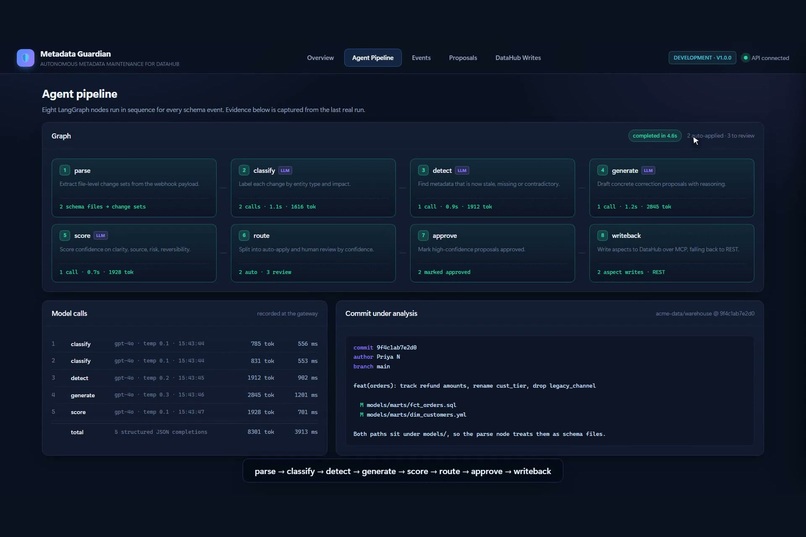Select the parse node card
Viewport: 806px width, 537px height.
point(134,188)
